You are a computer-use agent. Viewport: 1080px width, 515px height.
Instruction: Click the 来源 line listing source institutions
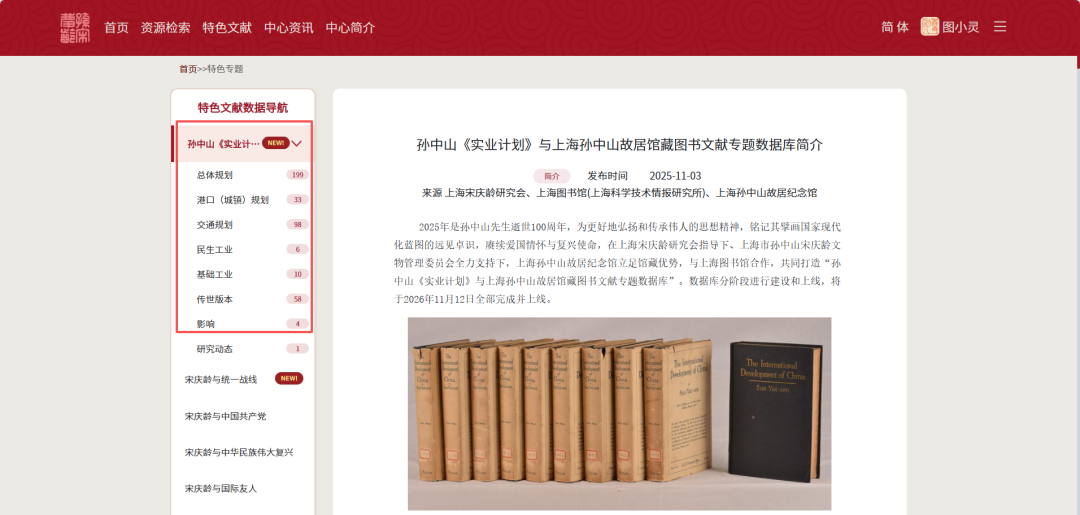(x=620, y=193)
